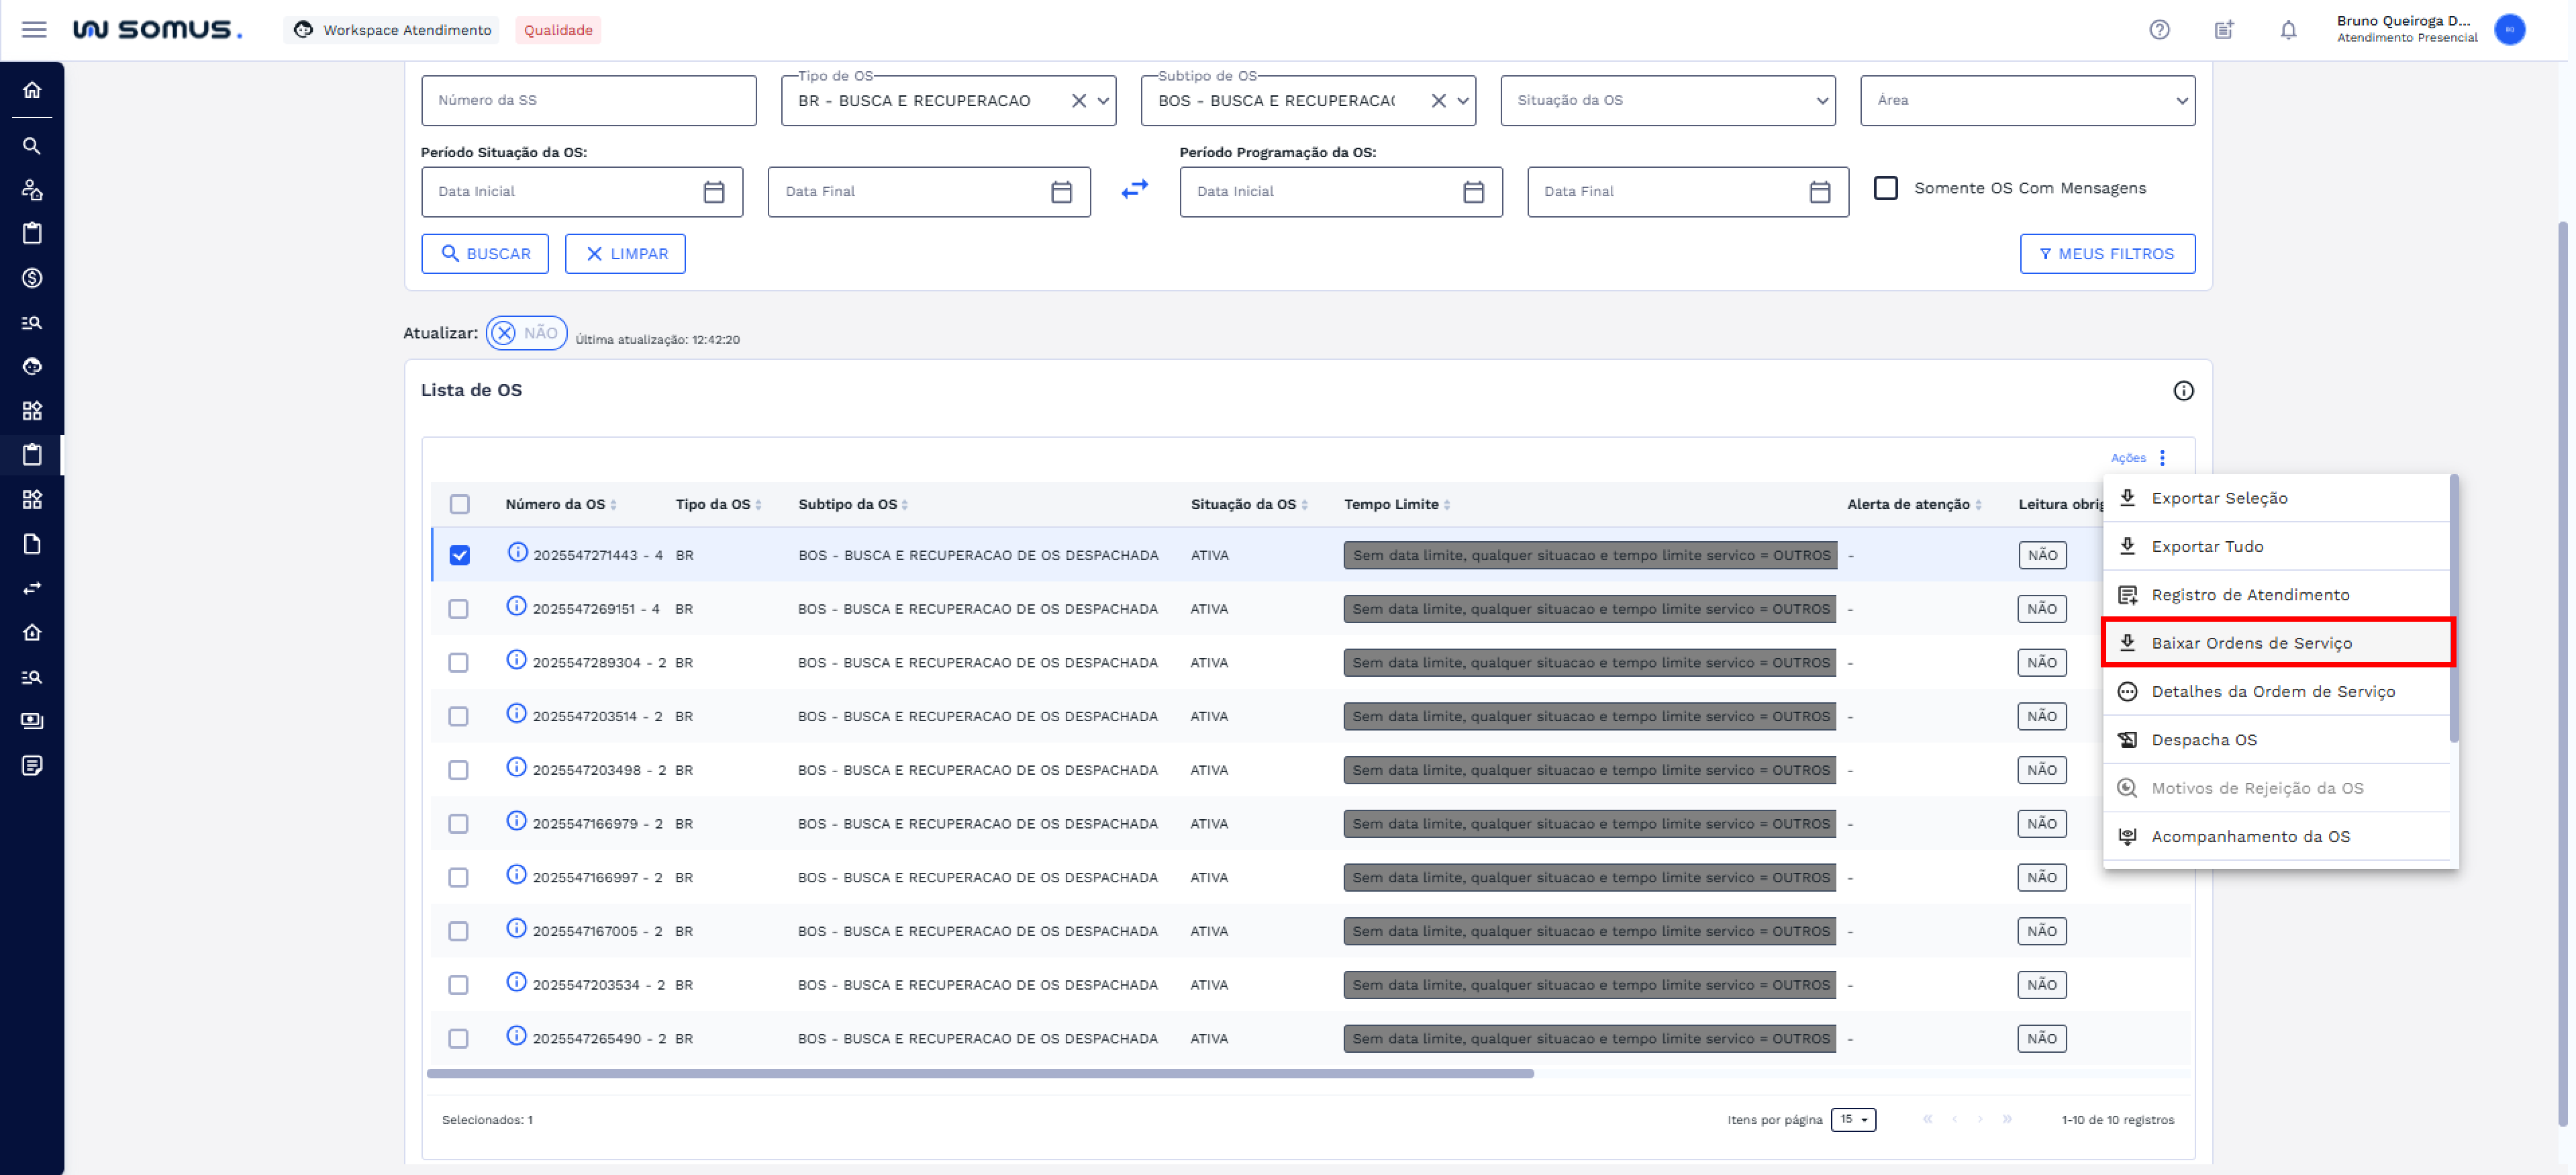This screenshot has width=2576, height=1175.
Task: Open the sidebar home icon
Action: [x=32, y=90]
